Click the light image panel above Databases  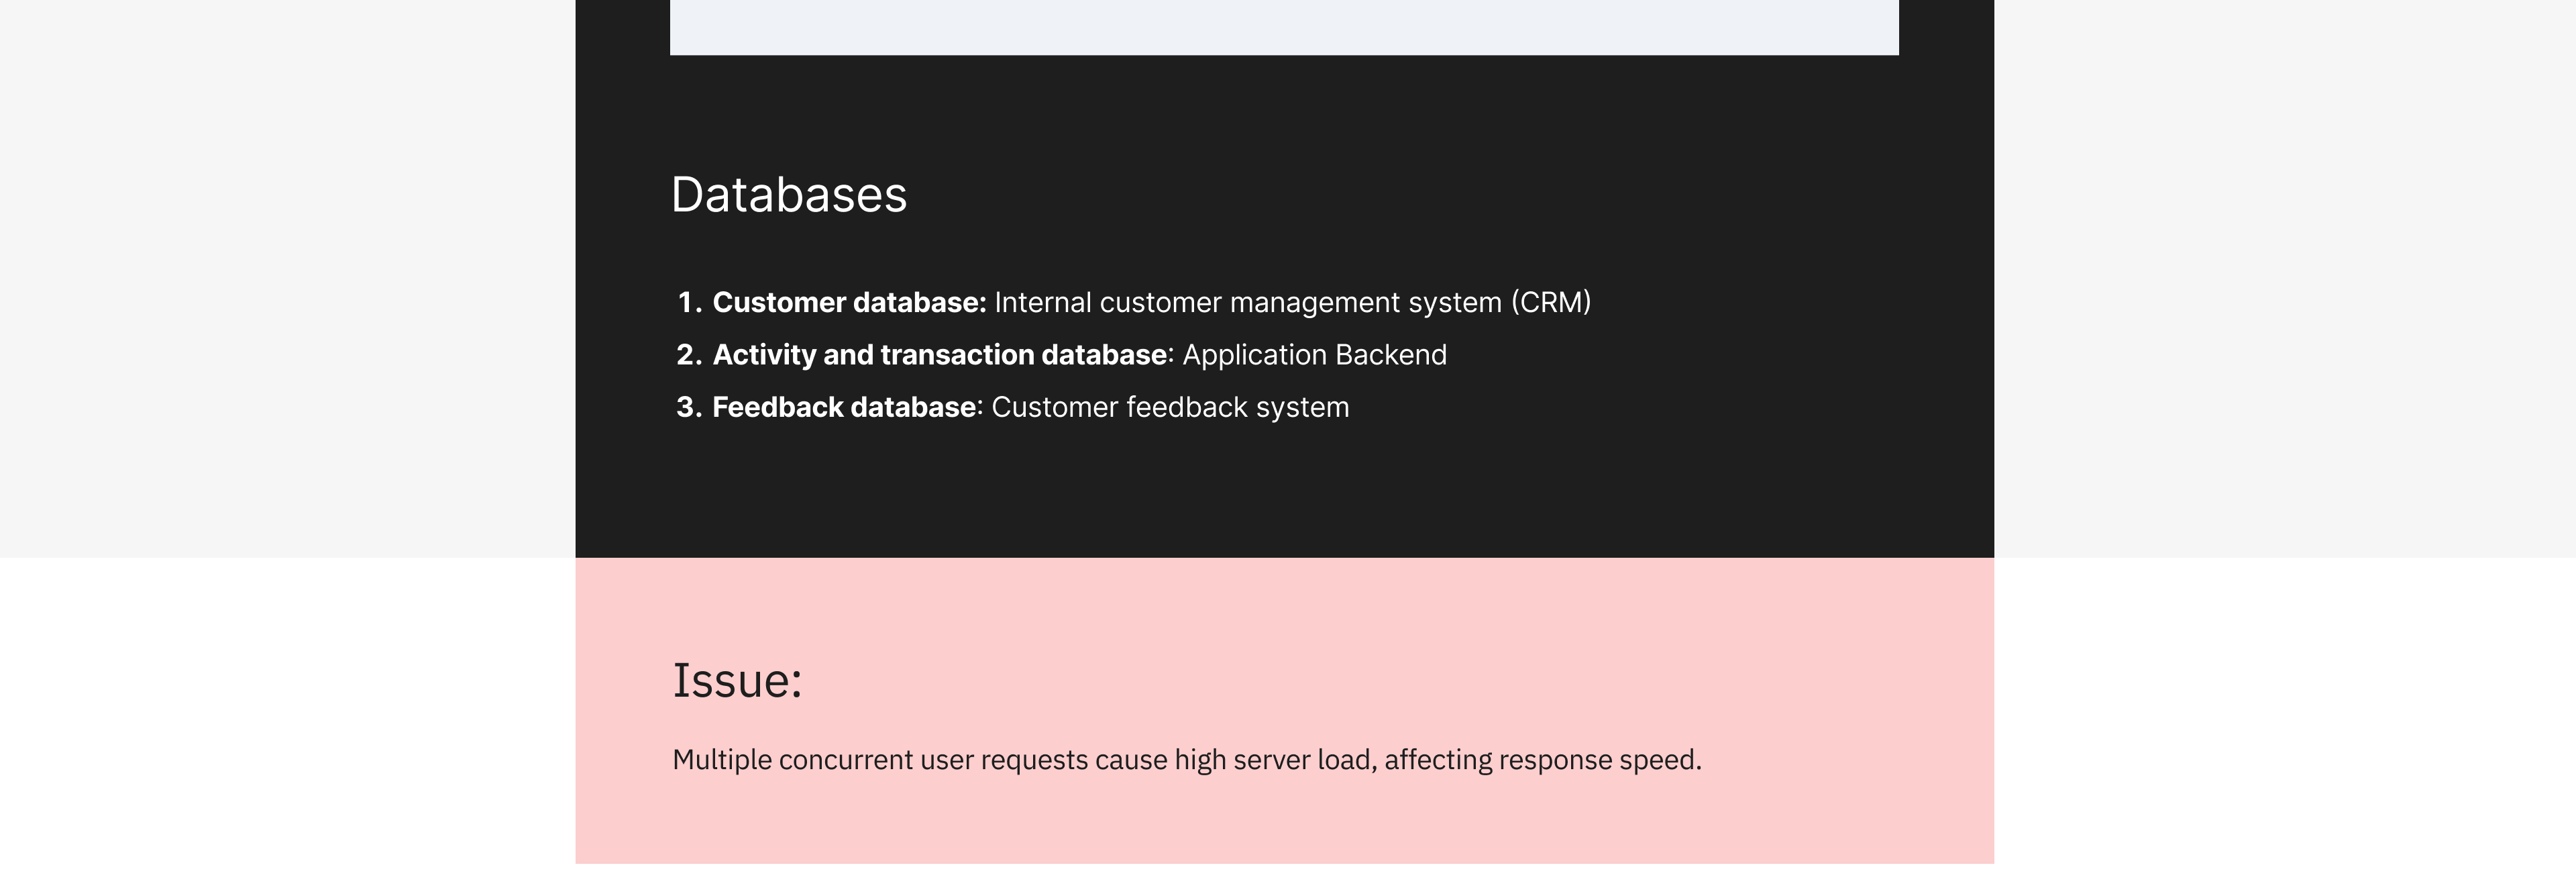(1284, 27)
